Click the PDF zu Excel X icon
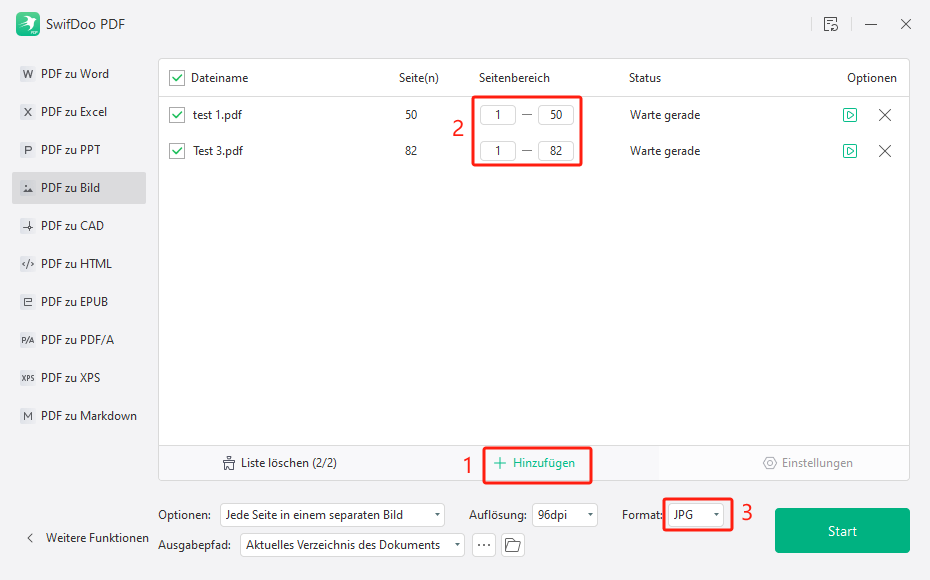Image resolution: width=930 pixels, height=580 pixels. click(27, 112)
